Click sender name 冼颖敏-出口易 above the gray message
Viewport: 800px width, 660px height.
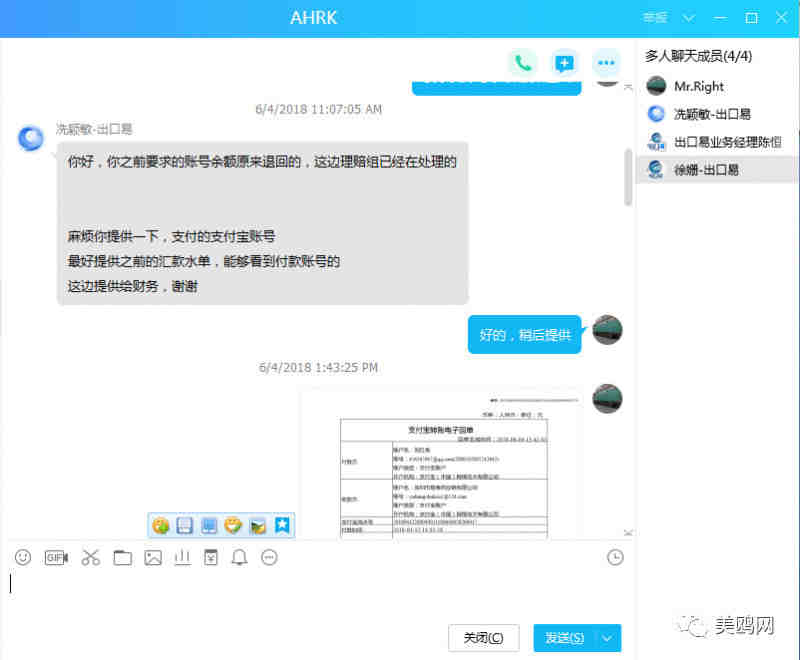click(94, 129)
